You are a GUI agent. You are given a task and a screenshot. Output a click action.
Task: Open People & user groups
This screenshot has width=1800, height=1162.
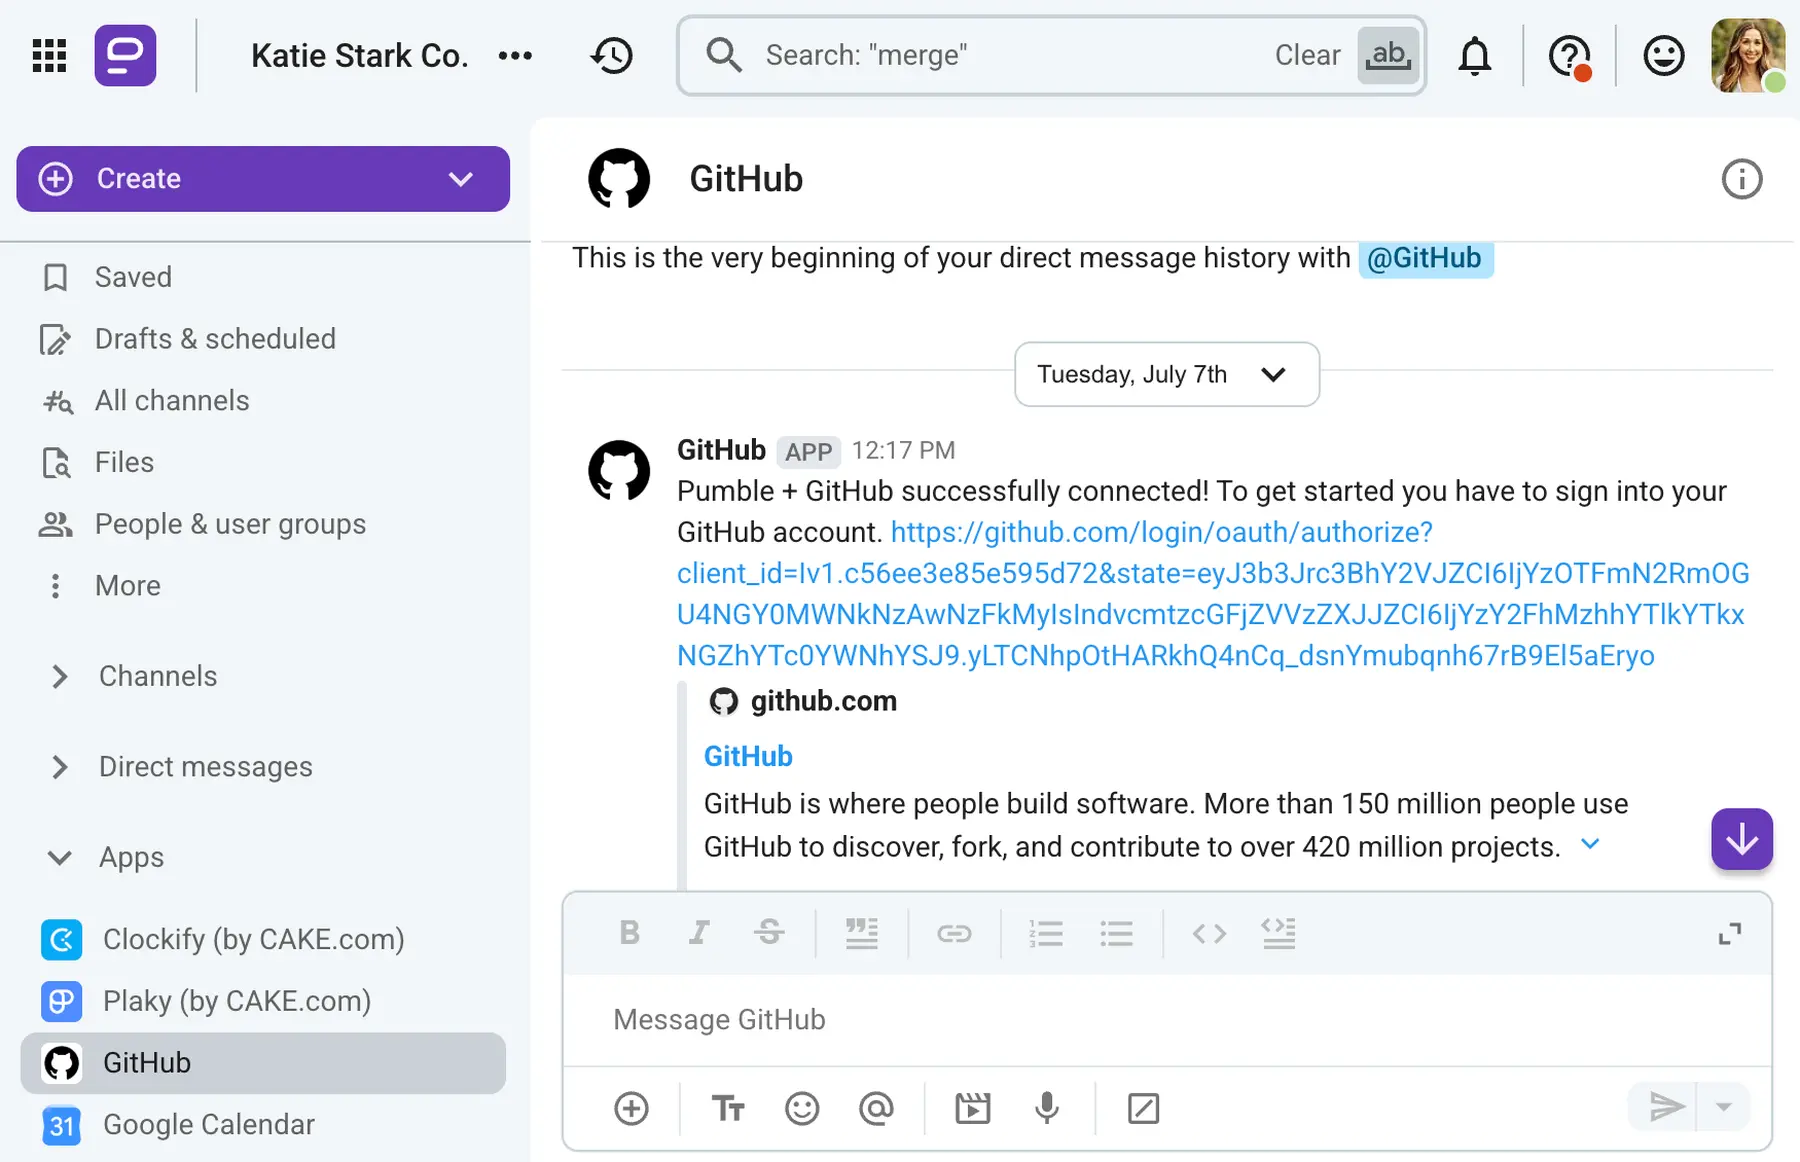point(230,525)
